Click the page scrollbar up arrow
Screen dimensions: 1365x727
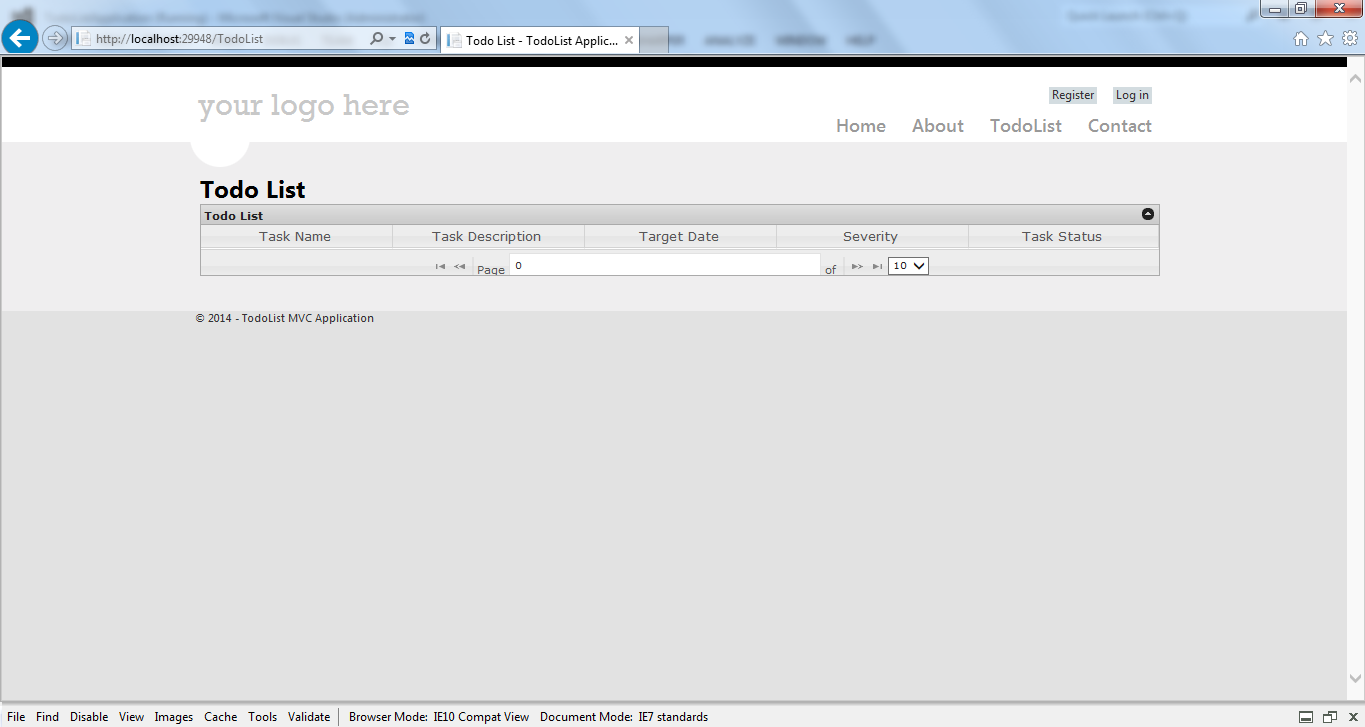(x=1356, y=78)
